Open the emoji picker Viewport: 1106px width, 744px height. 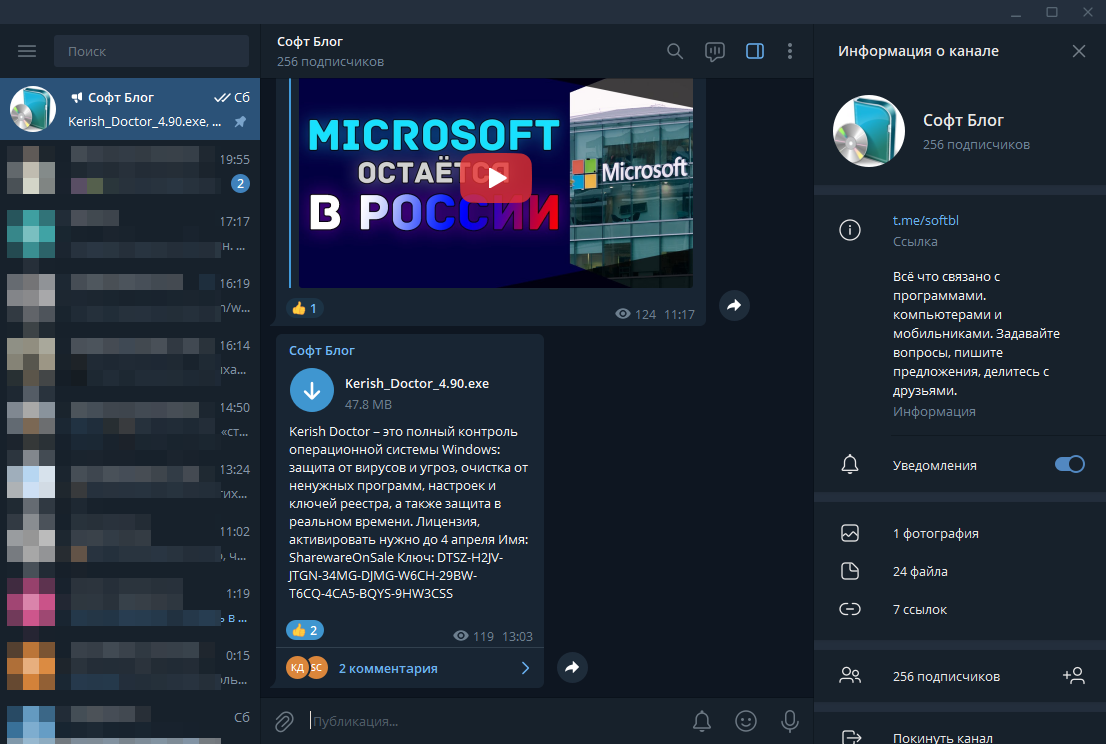(746, 721)
